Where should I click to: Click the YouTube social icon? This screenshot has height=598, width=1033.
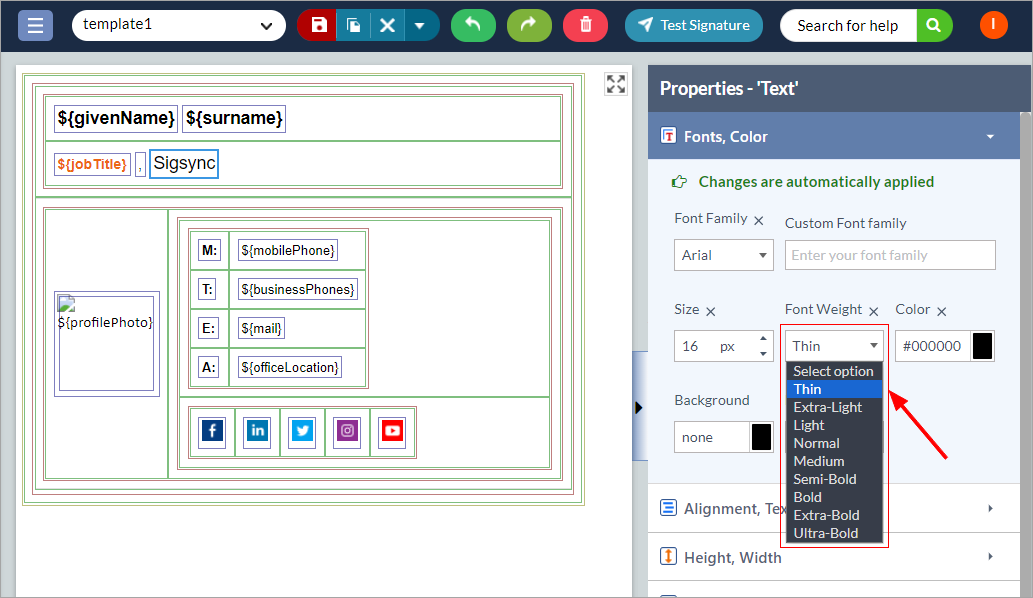[x=392, y=431]
